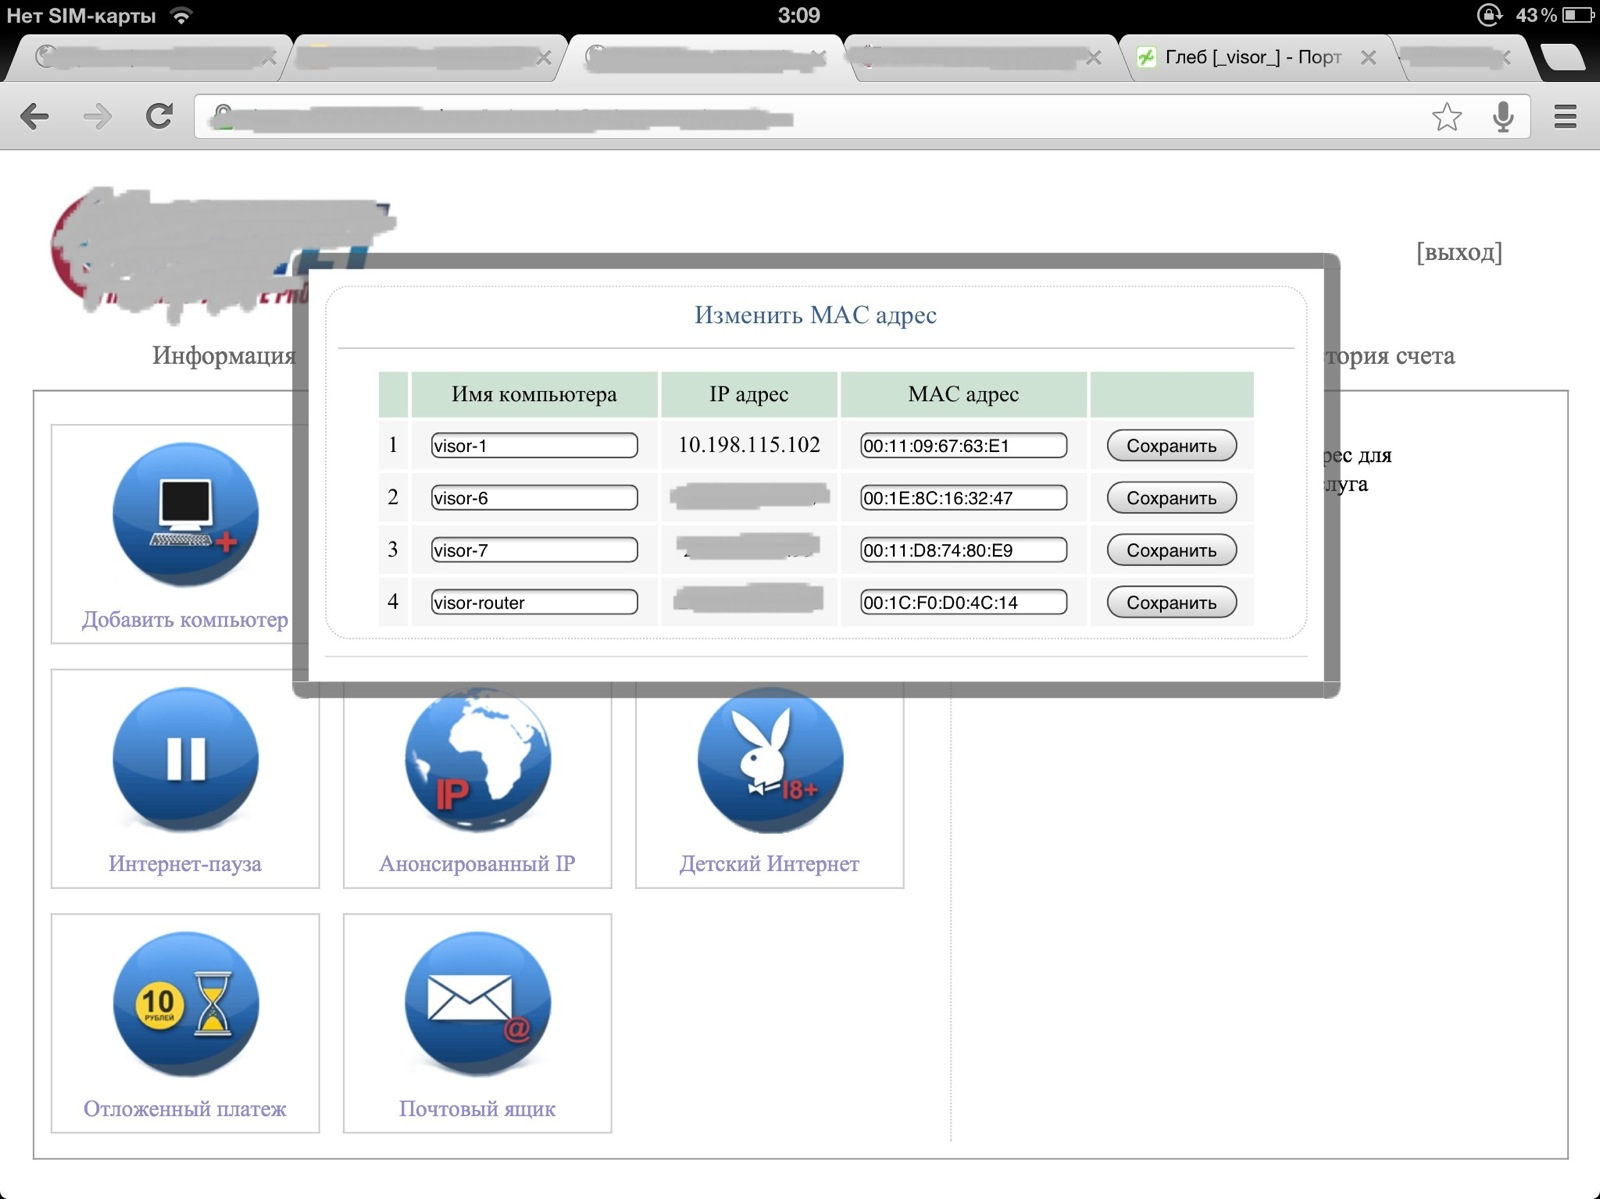This screenshot has height=1199, width=1600.
Task: Edit the visor-router computer name field
Action: [x=534, y=602]
